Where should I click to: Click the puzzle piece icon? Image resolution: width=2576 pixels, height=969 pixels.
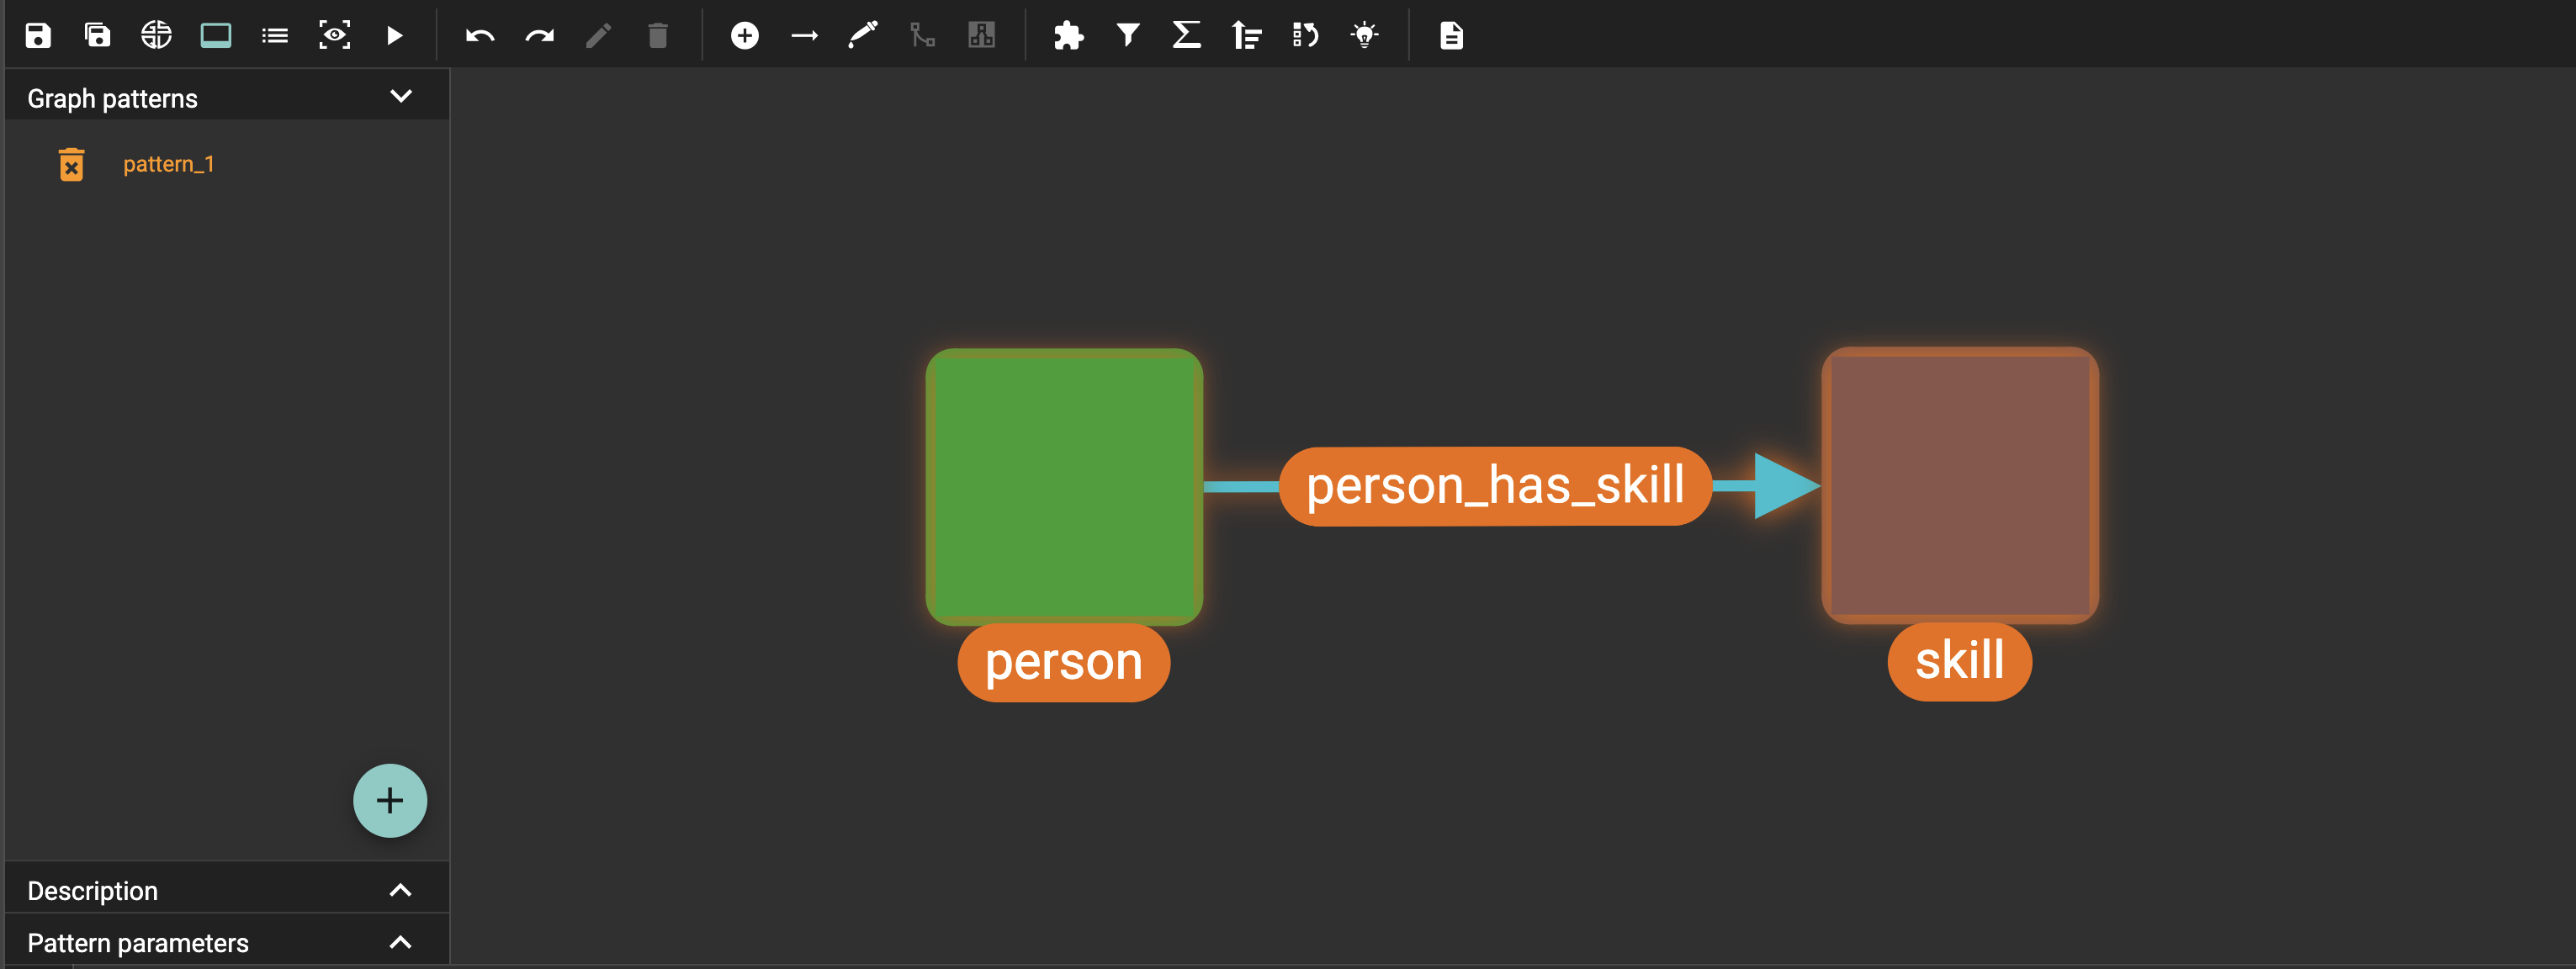pos(1068,36)
